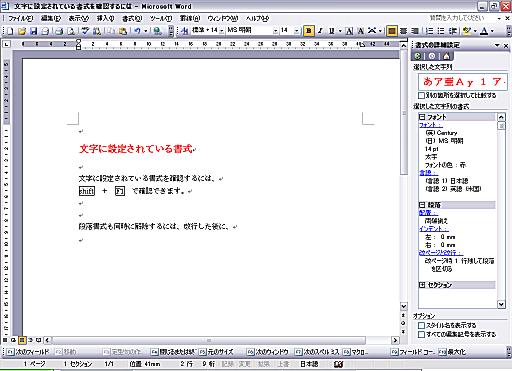
Task: Click the Character Shading A icon
Action: pyautogui.click(x=360, y=31)
